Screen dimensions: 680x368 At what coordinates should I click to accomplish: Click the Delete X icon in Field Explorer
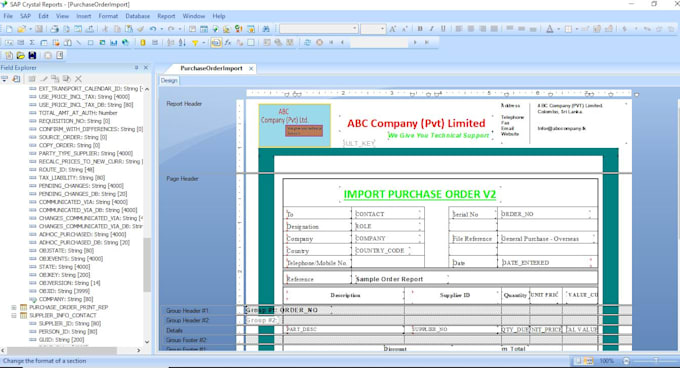[78, 79]
